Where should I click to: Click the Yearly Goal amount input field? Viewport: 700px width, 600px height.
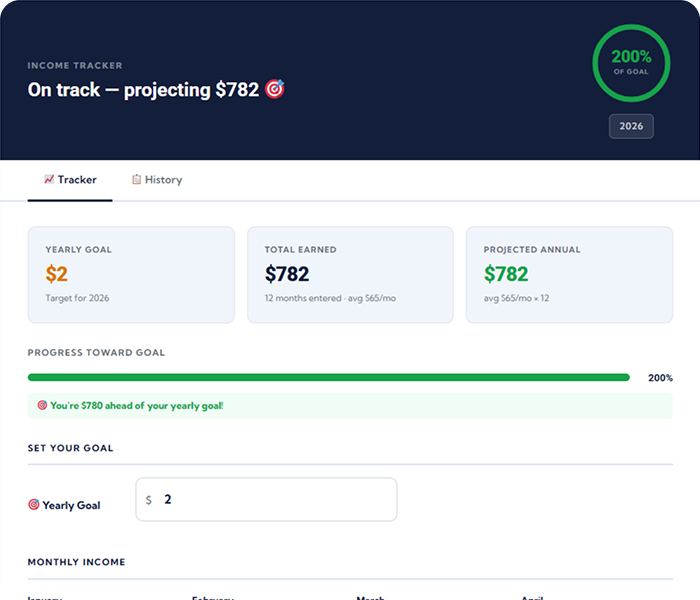tap(267, 500)
